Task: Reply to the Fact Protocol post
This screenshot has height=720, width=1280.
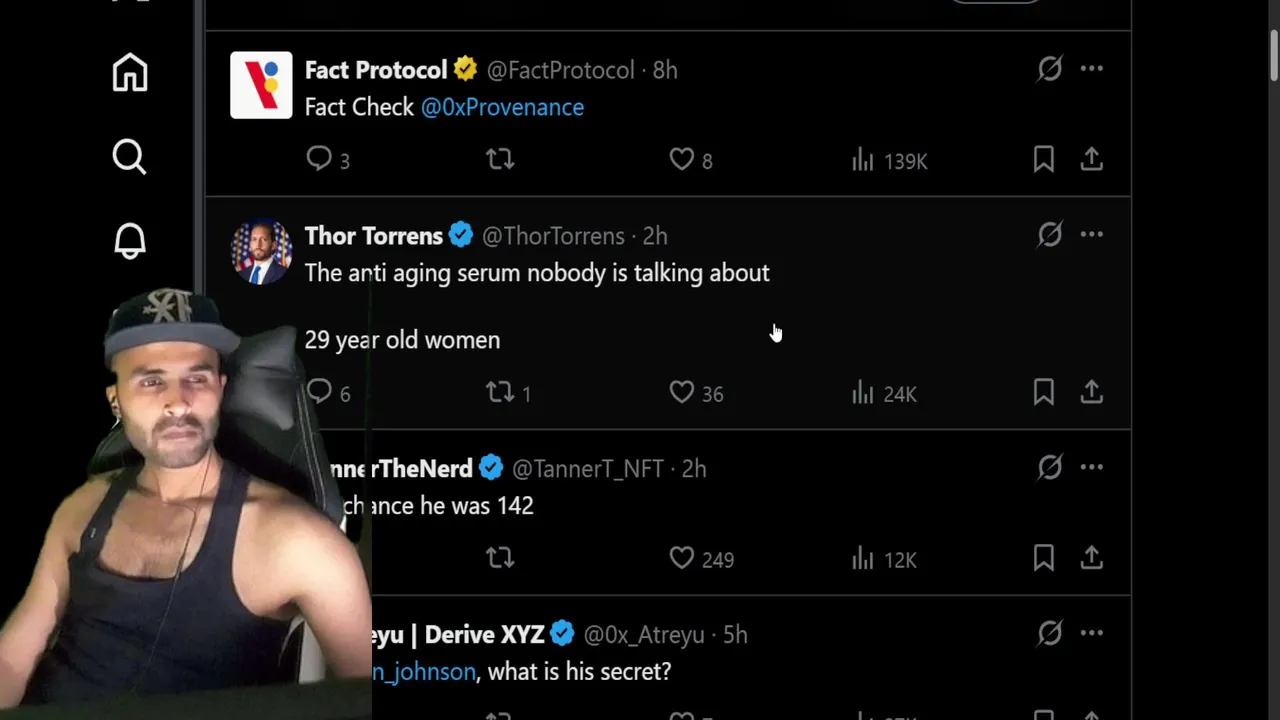Action: [319, 159]
